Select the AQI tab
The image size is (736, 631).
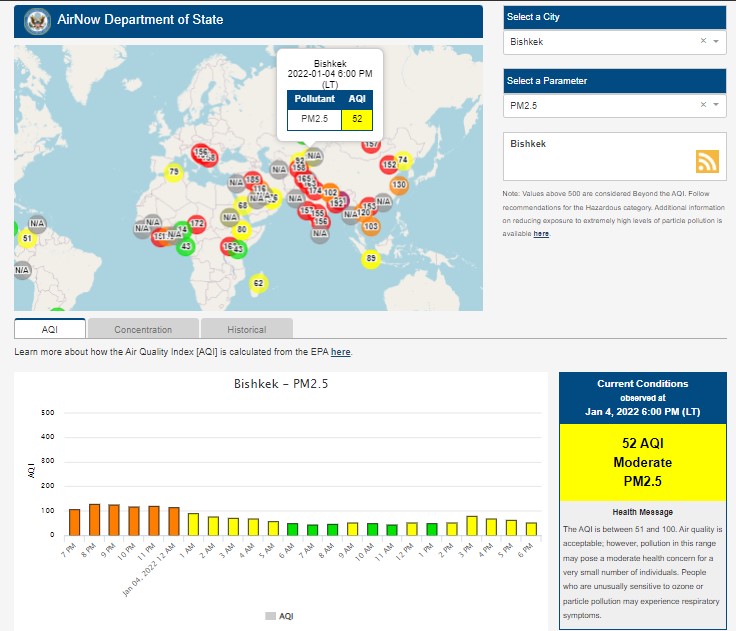coord(50,329)
